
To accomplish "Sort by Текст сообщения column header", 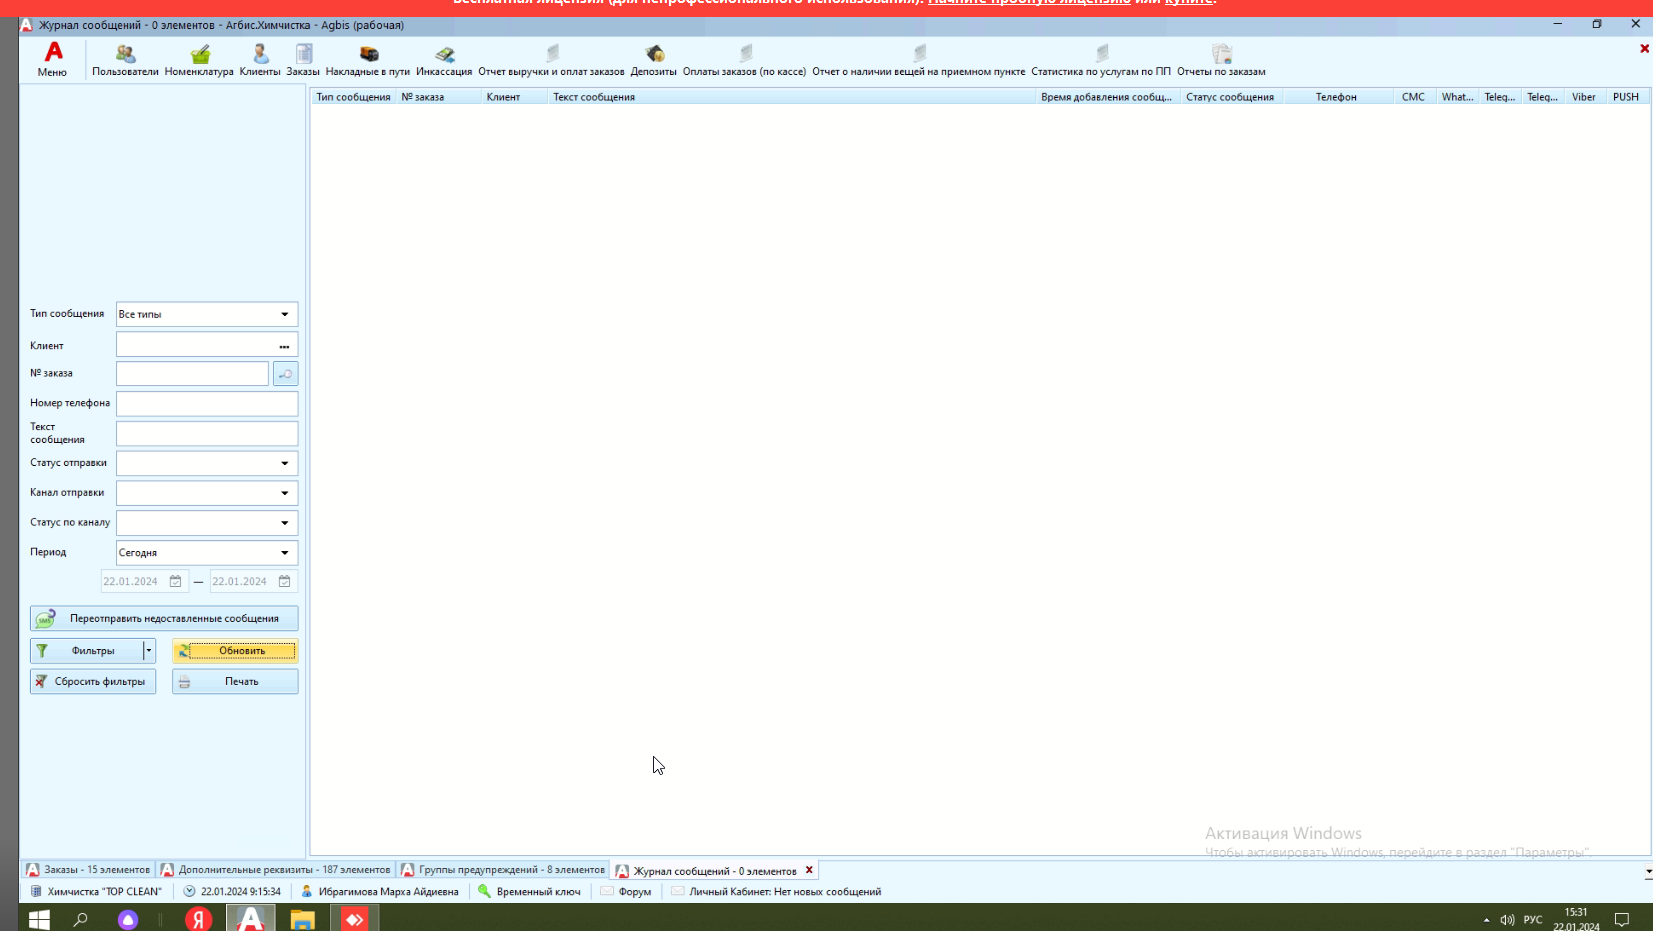I will [x=791, y=97].
